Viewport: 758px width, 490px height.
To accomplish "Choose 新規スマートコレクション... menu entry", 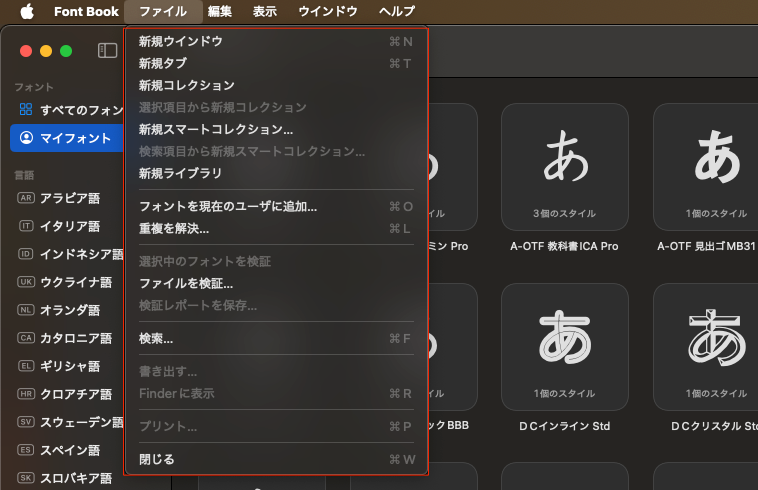I will tap(216, 129).
